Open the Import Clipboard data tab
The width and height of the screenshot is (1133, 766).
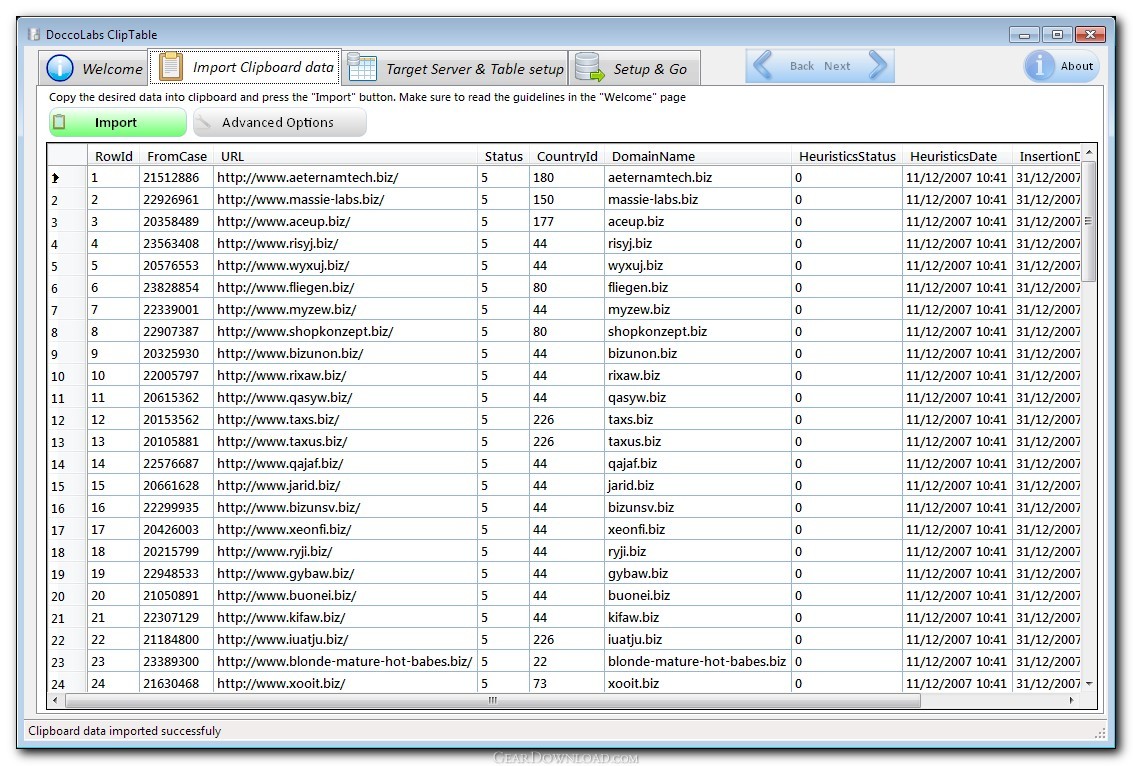(x=244, y=66)
